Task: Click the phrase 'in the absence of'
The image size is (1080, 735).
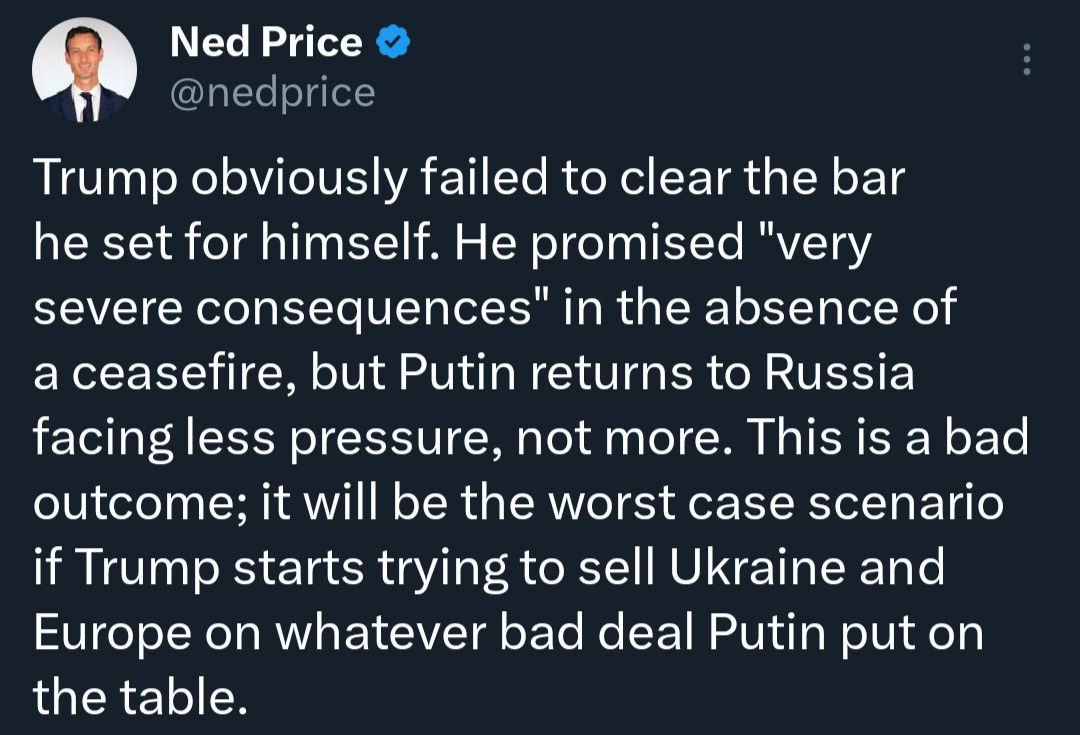Action: (x=760, y=308)
